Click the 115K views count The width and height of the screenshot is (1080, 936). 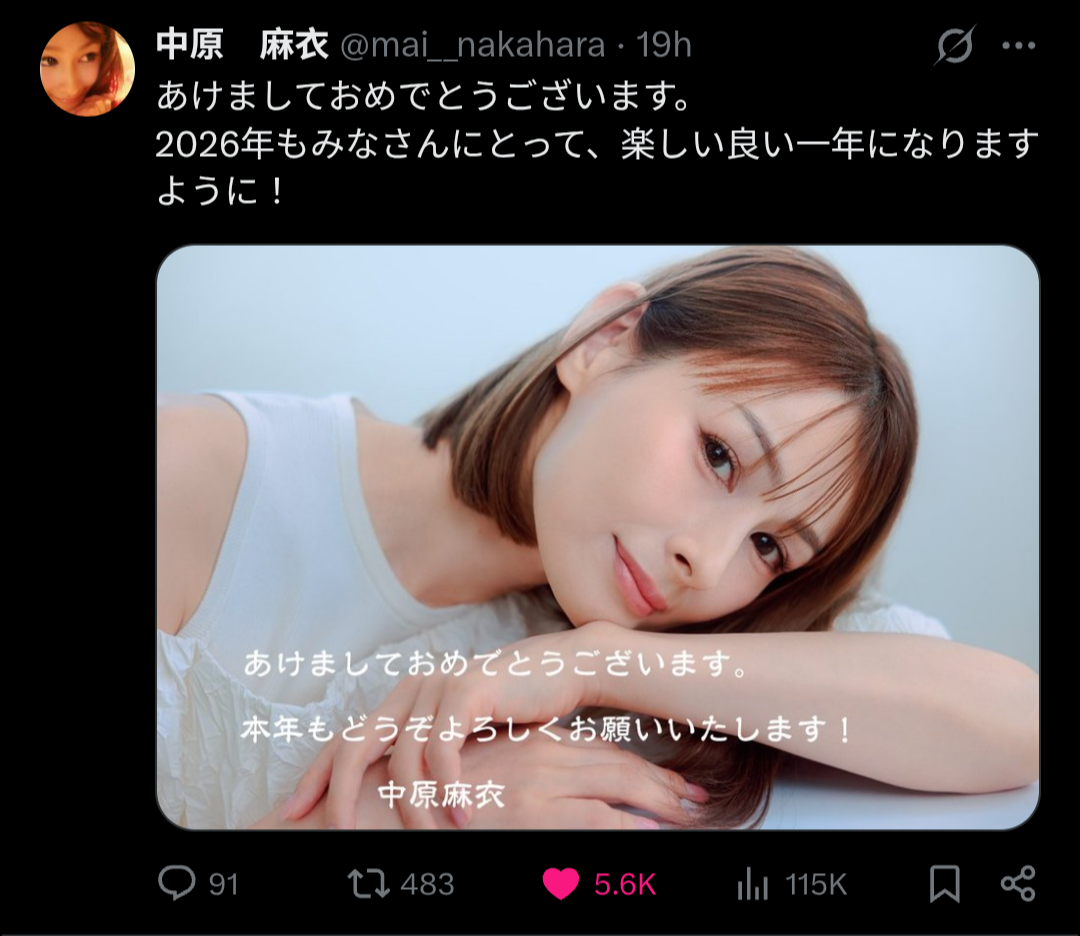pyautogui.click(x=816, y=884)
